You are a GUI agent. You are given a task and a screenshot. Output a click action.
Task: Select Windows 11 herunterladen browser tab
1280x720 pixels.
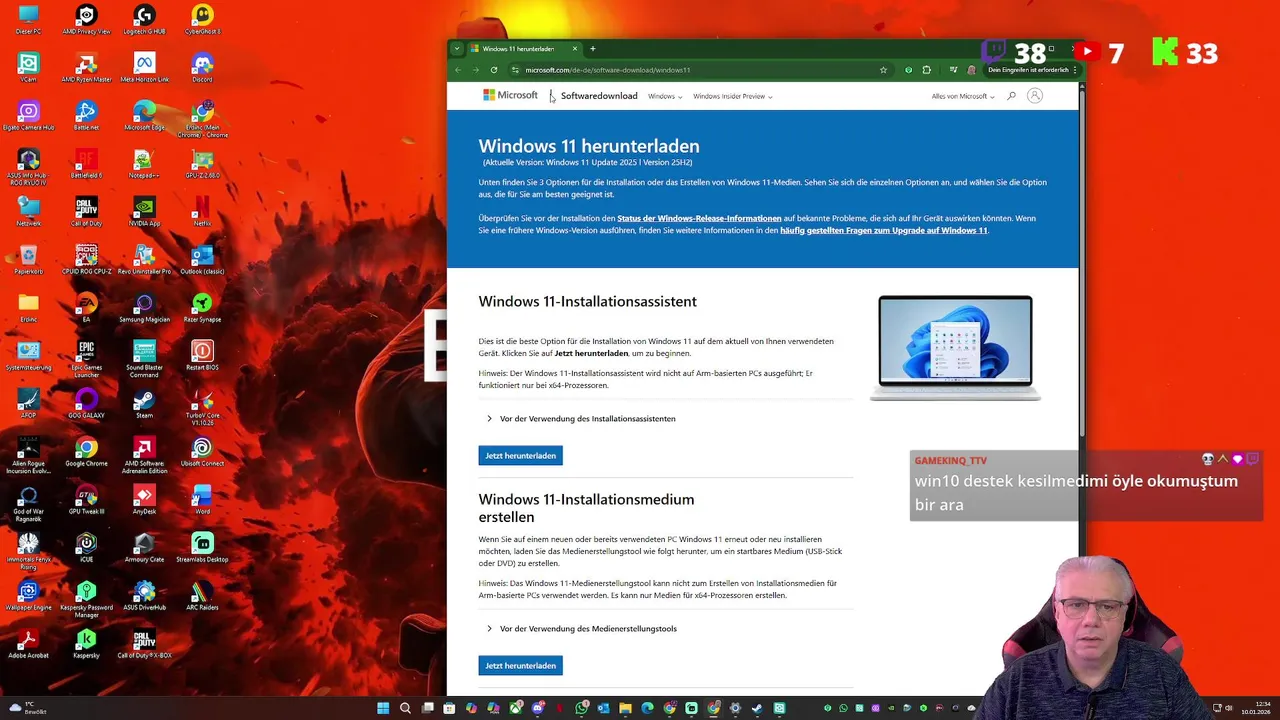coord(523,48)
